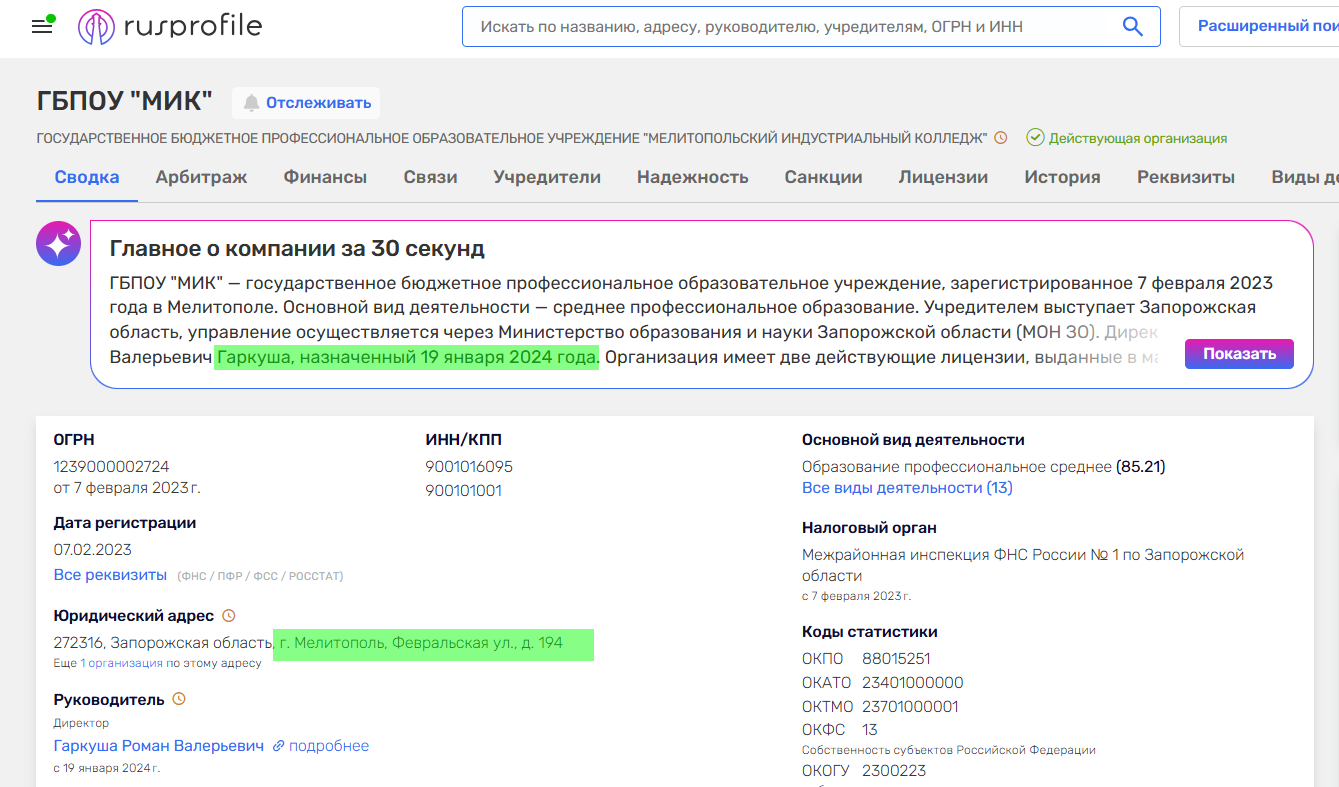Click history clock icon next to Юридический адрес

tap(228, 616)
